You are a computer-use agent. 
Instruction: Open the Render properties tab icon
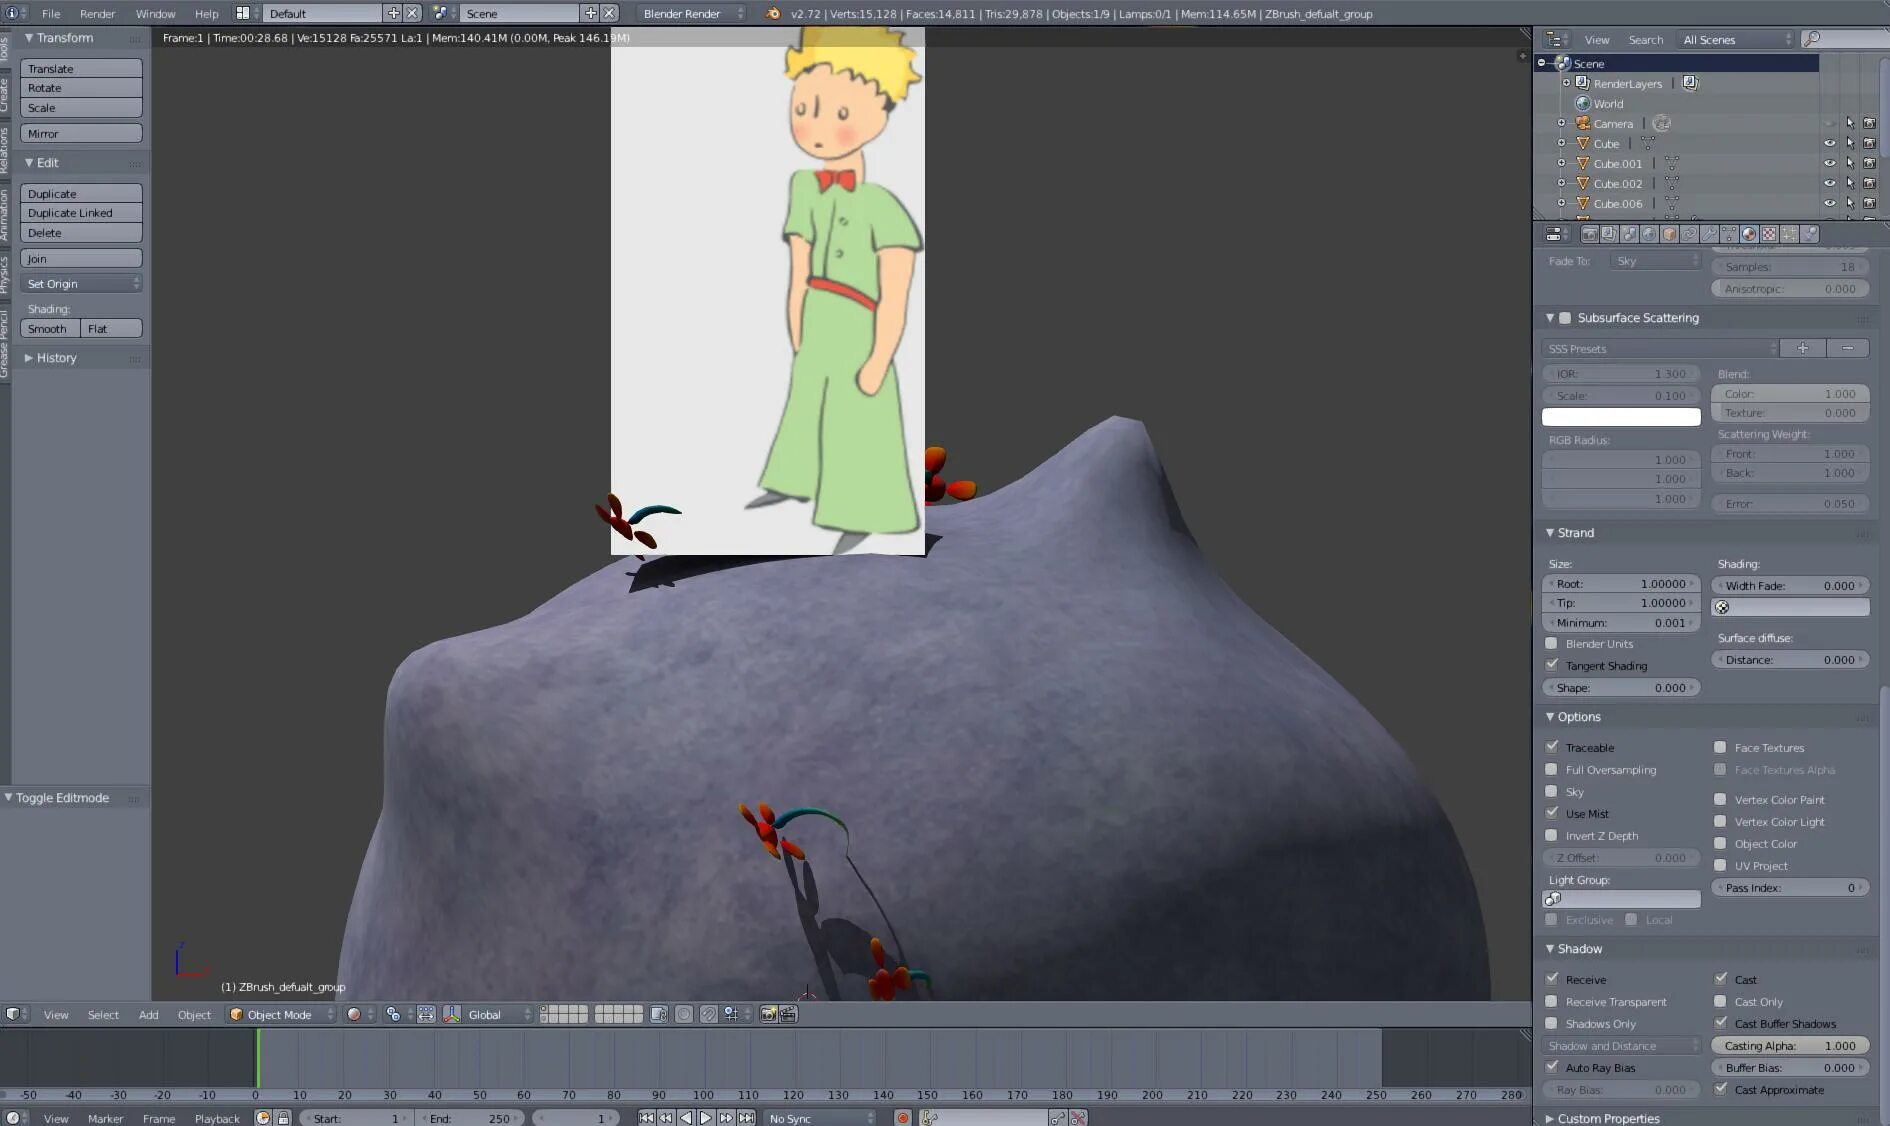(x=1589, y=234)
